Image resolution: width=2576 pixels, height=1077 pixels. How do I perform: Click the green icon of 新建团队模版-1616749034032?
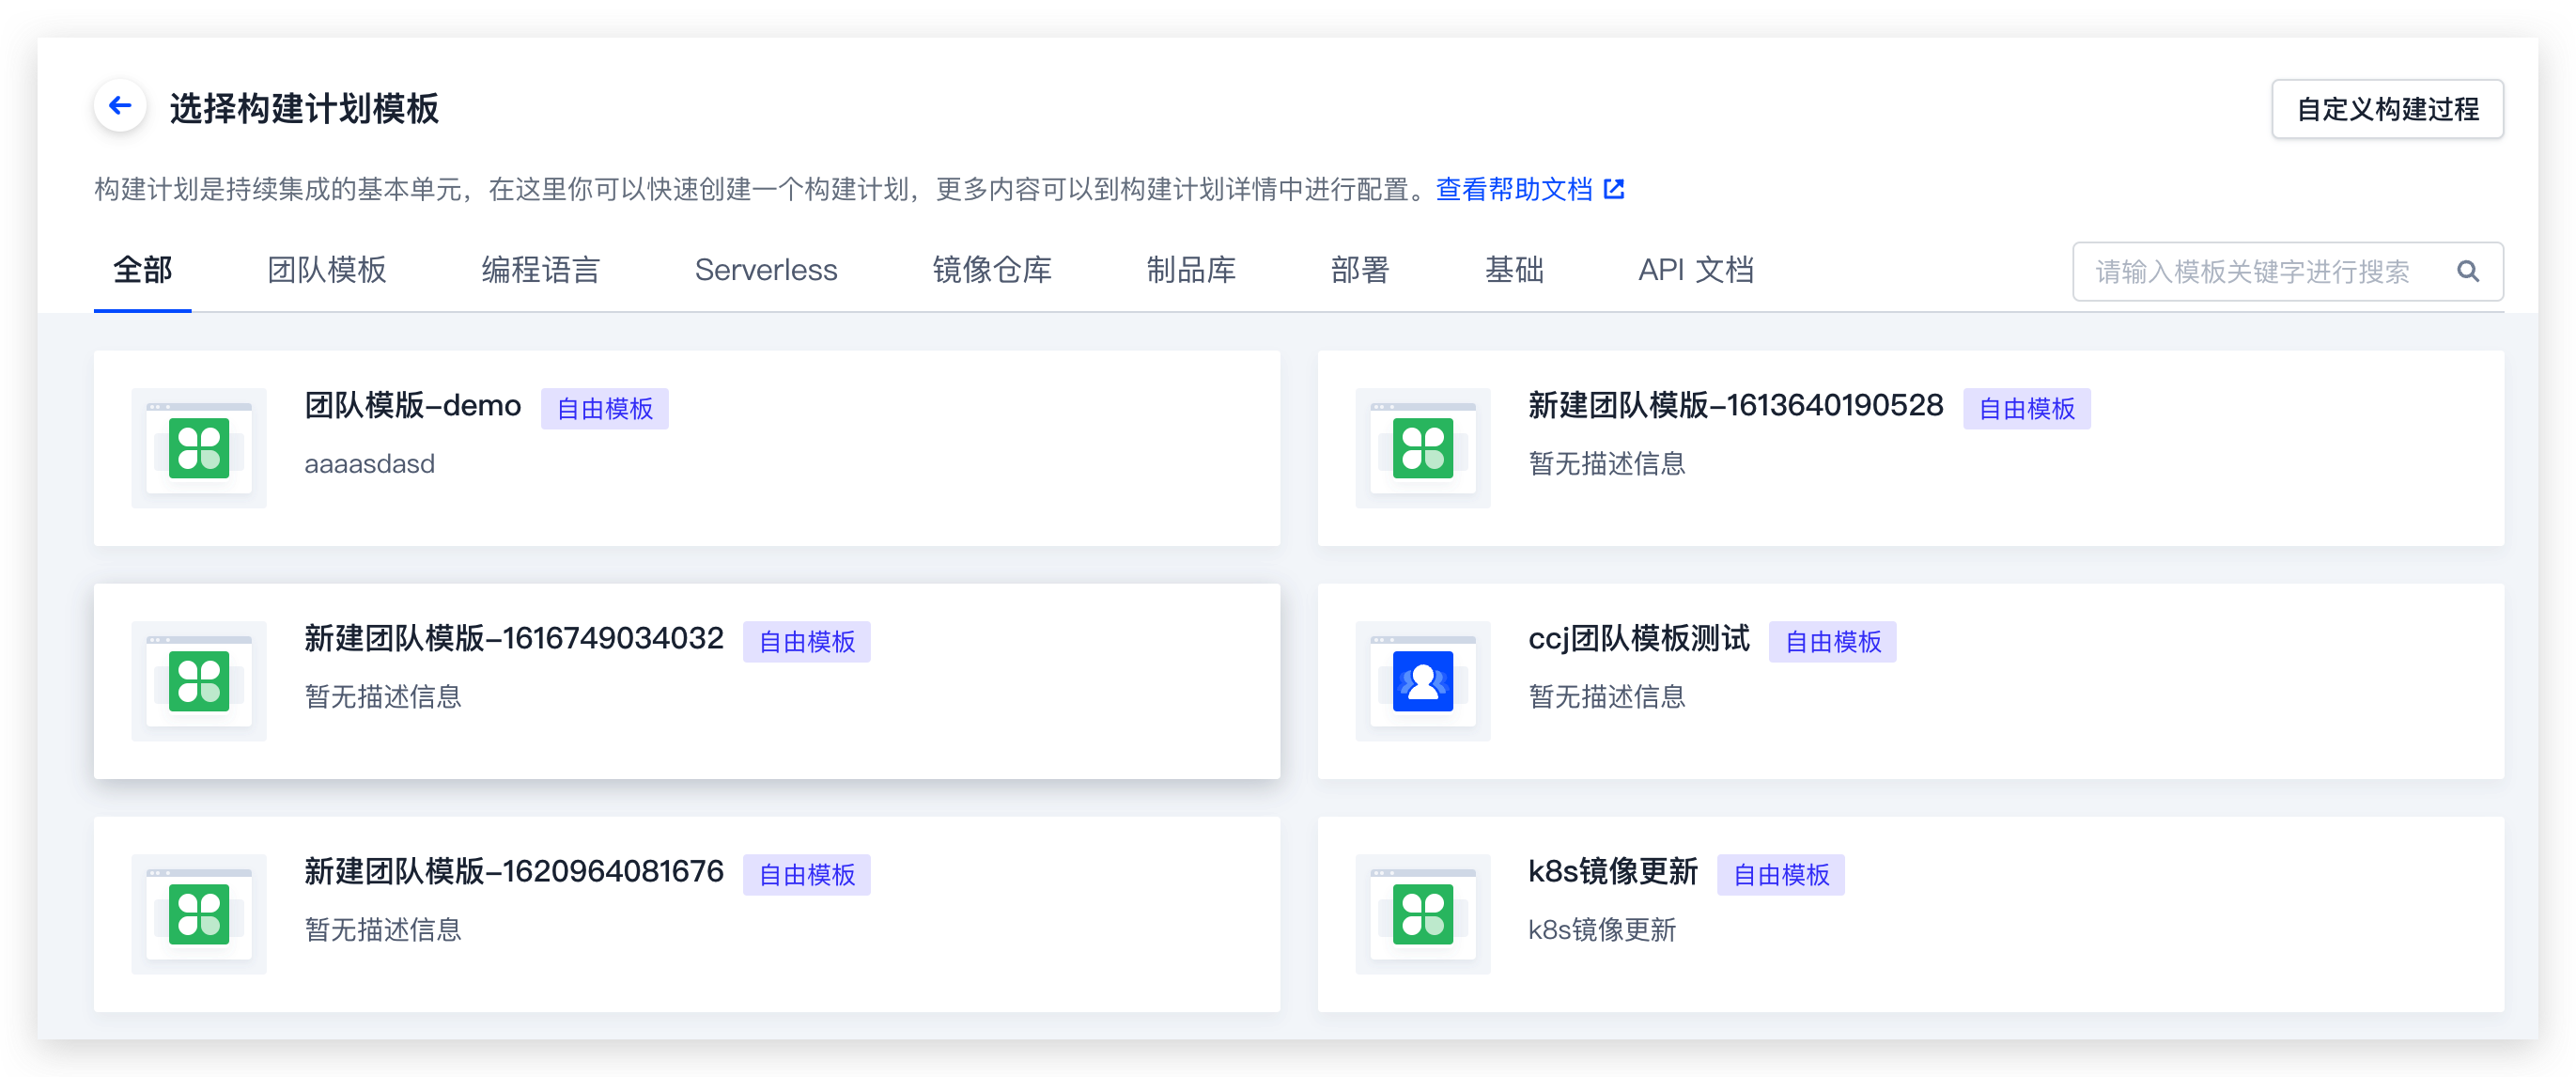[x=199, y=681]
